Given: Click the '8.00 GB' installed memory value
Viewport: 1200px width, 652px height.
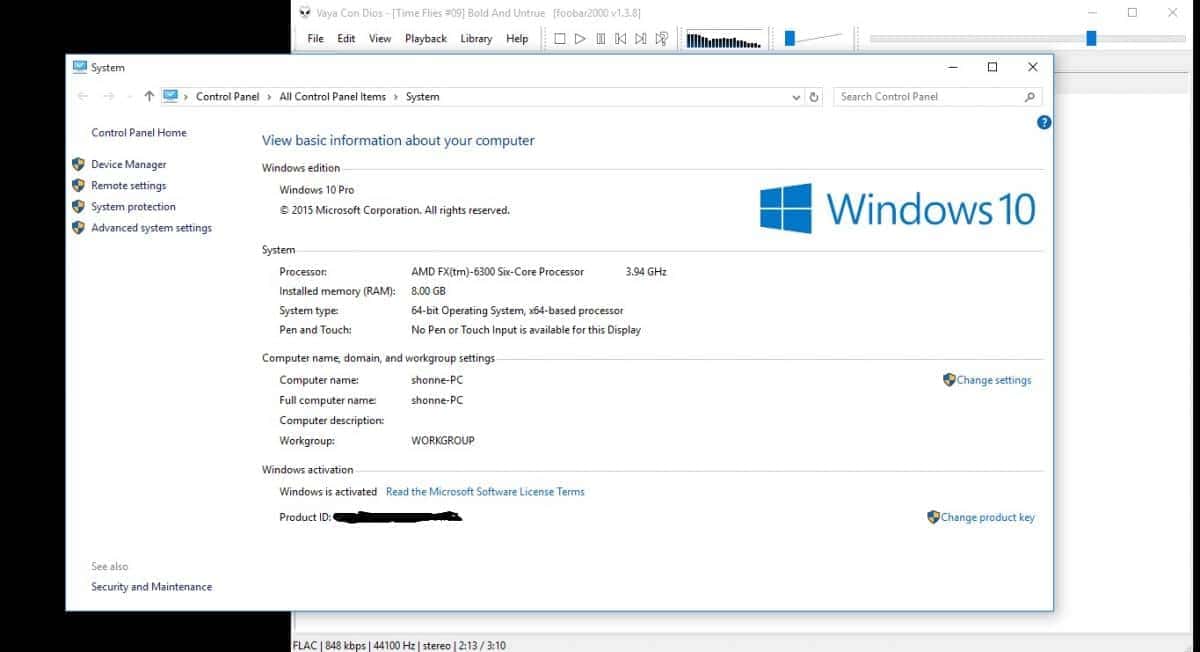Looking at the screenshot, I should pos(428,291).
